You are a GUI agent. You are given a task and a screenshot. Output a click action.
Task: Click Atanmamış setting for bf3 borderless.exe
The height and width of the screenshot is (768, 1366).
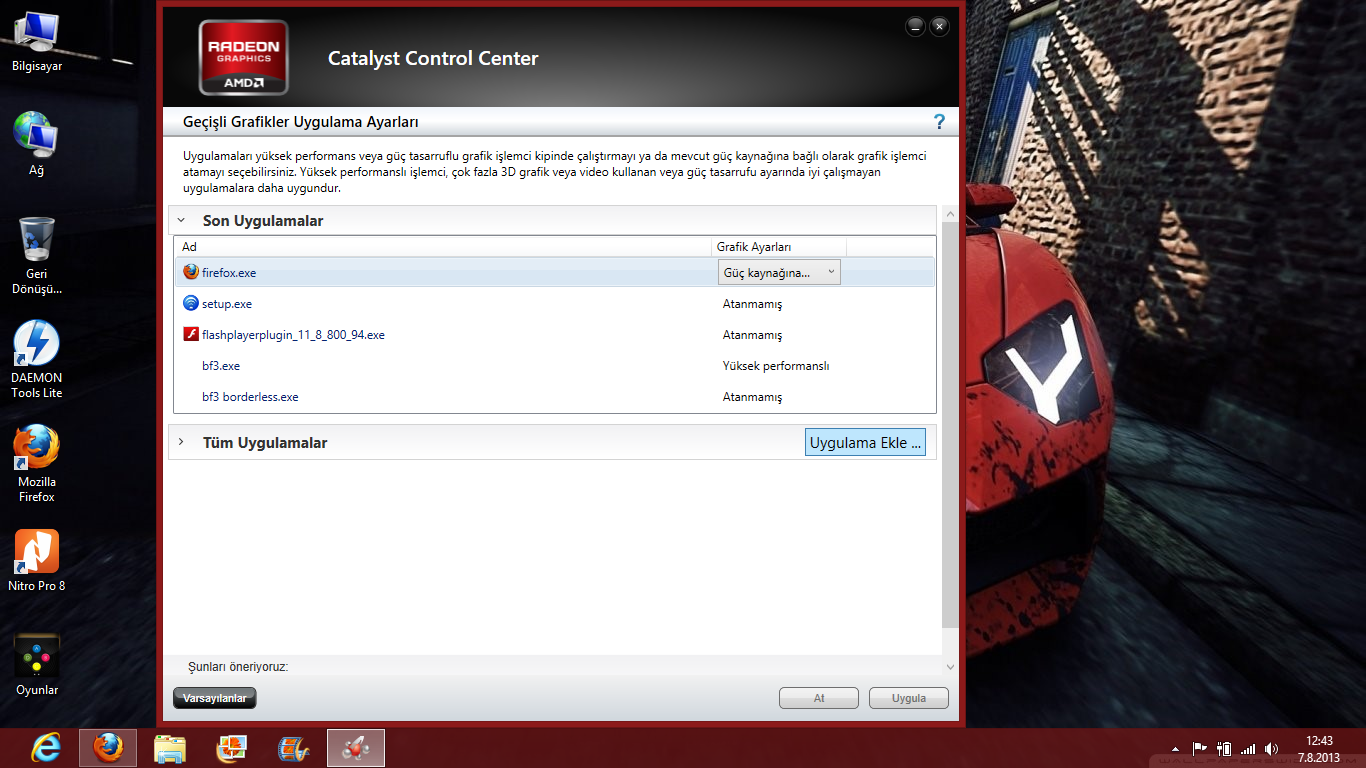752,396
